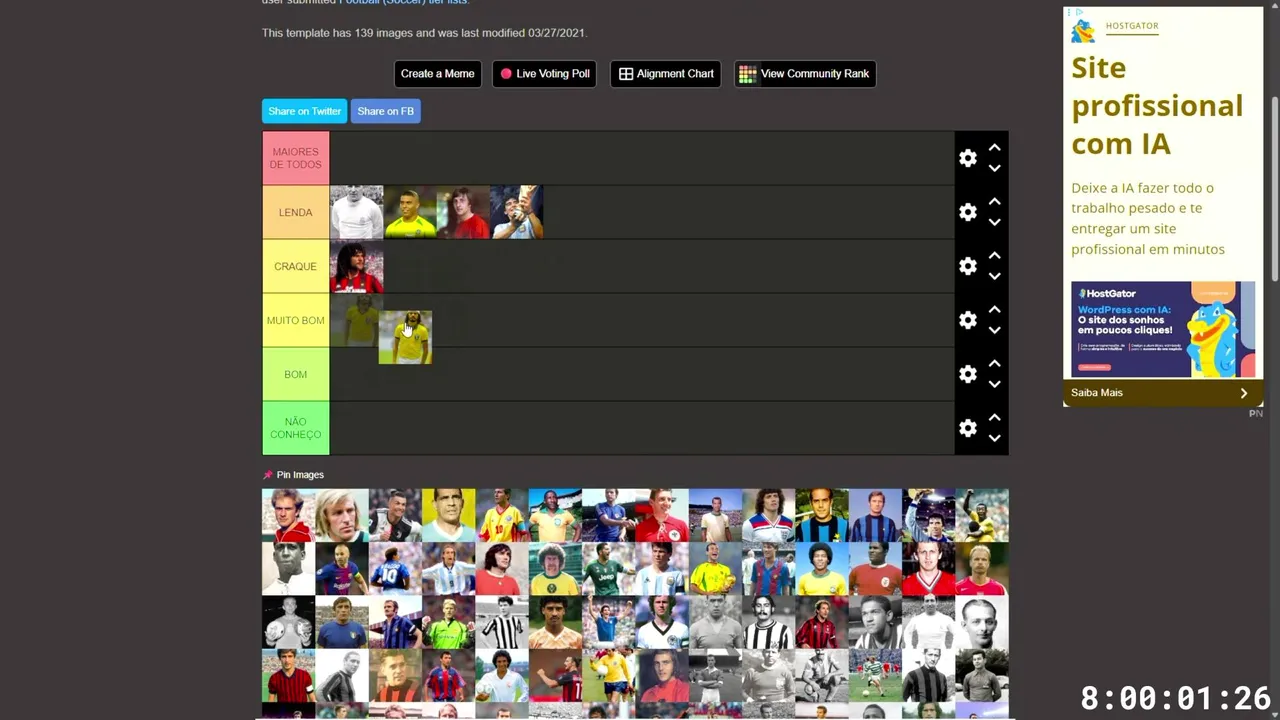Viewport: 1280px width, 720px height.
Task: Move LENDA row up arrow
Action: [994, 201]
